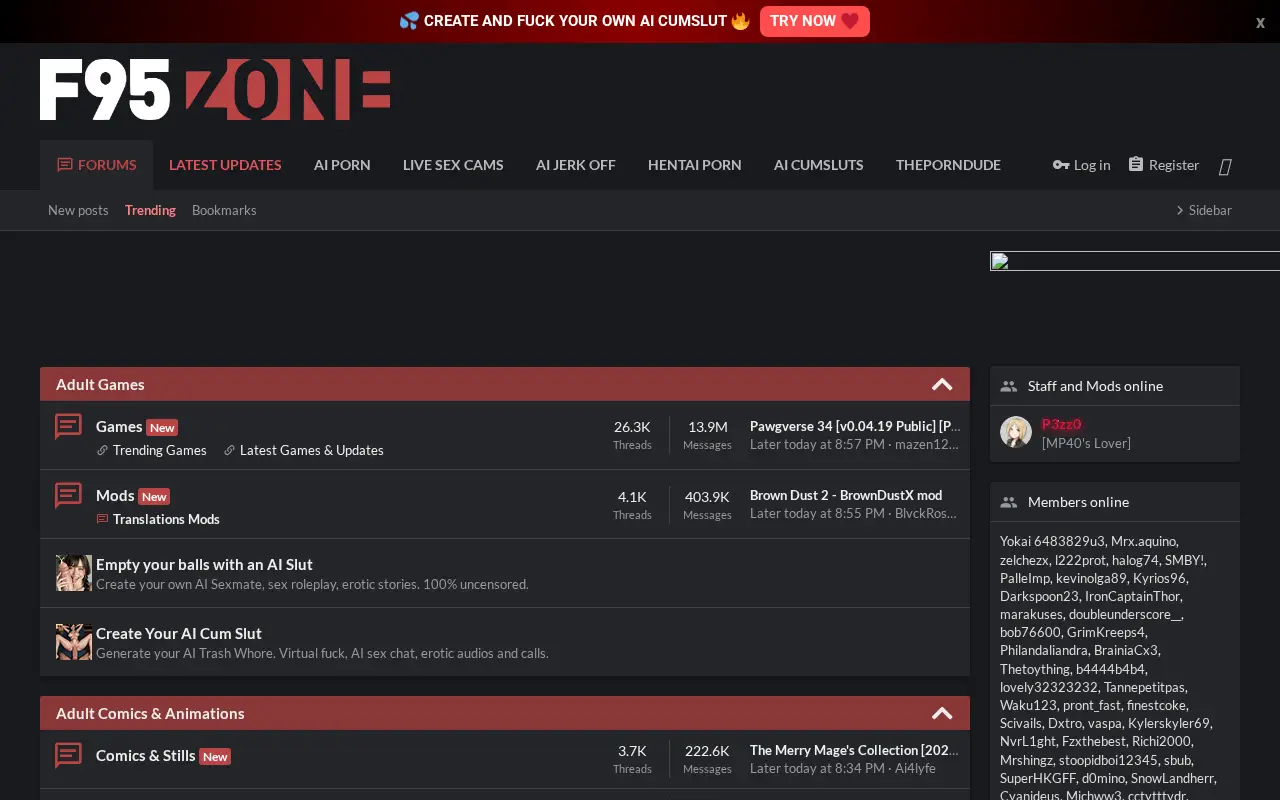1280x800 pixels.
Task: Click the F95zone logo
Action: 215,90
